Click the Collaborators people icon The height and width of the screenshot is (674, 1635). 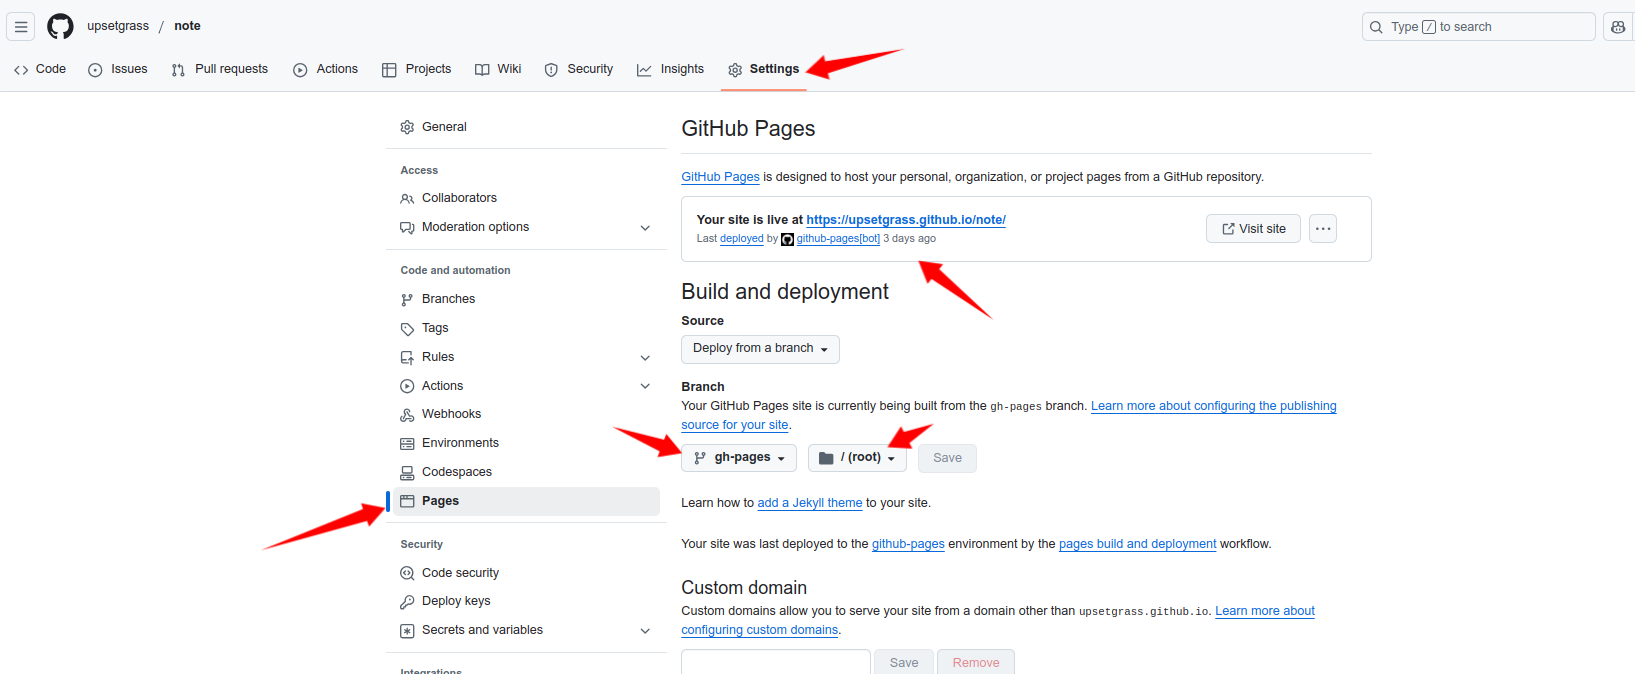(407, 198)
